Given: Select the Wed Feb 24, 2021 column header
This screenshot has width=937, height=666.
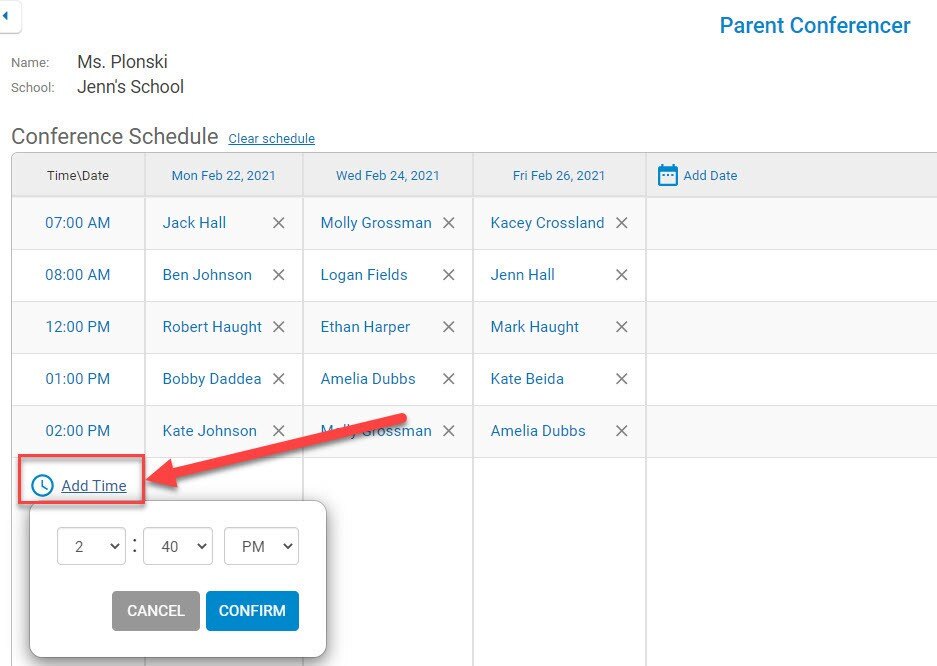Looking at the screenshot, I should [387, 175].
